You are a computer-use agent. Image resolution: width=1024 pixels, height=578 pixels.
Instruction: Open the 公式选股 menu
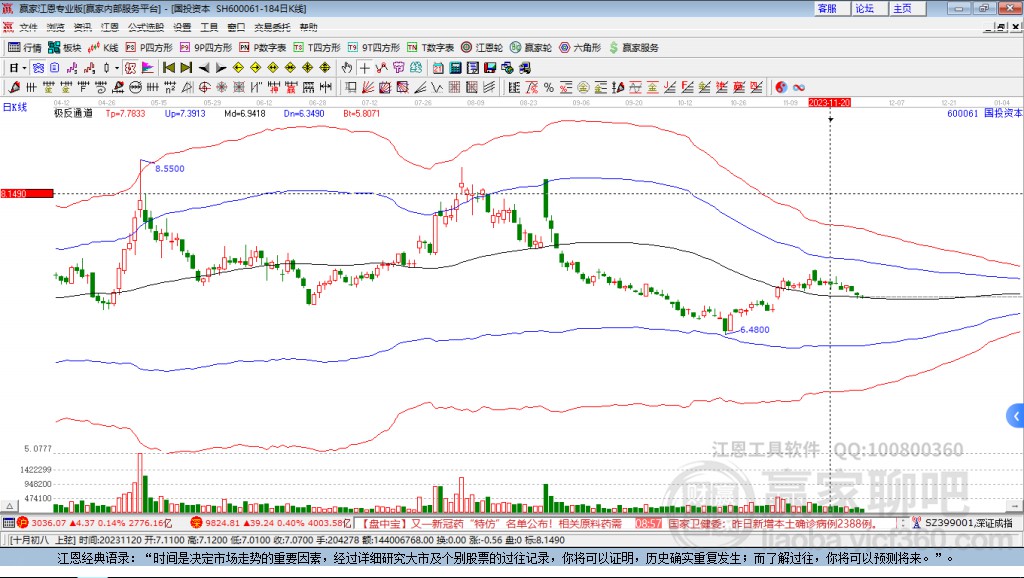point(146,27)
